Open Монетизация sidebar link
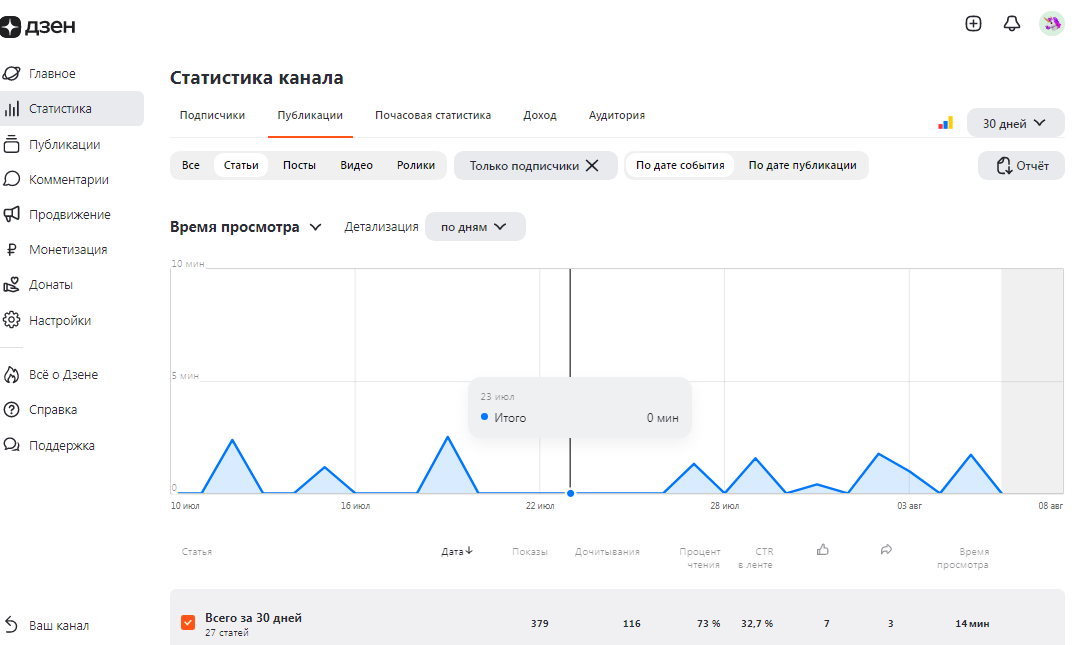The width and height of the screenshot is (1075, 645). pyautogui.click(x=68, y=250)
